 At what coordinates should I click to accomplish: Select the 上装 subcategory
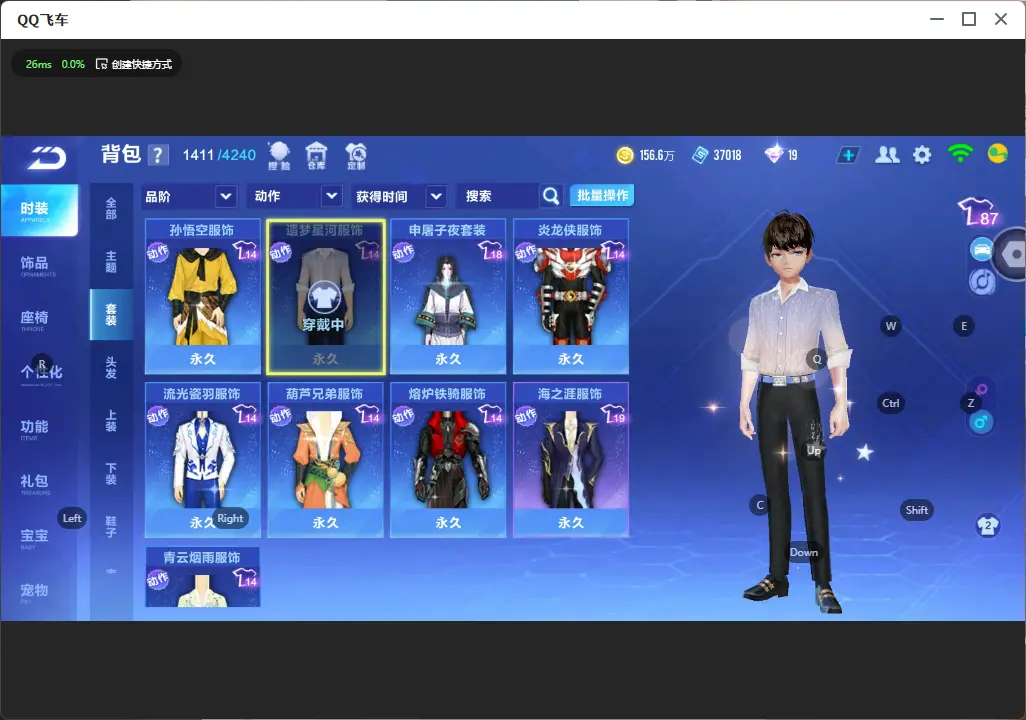[x=111, y=421]
